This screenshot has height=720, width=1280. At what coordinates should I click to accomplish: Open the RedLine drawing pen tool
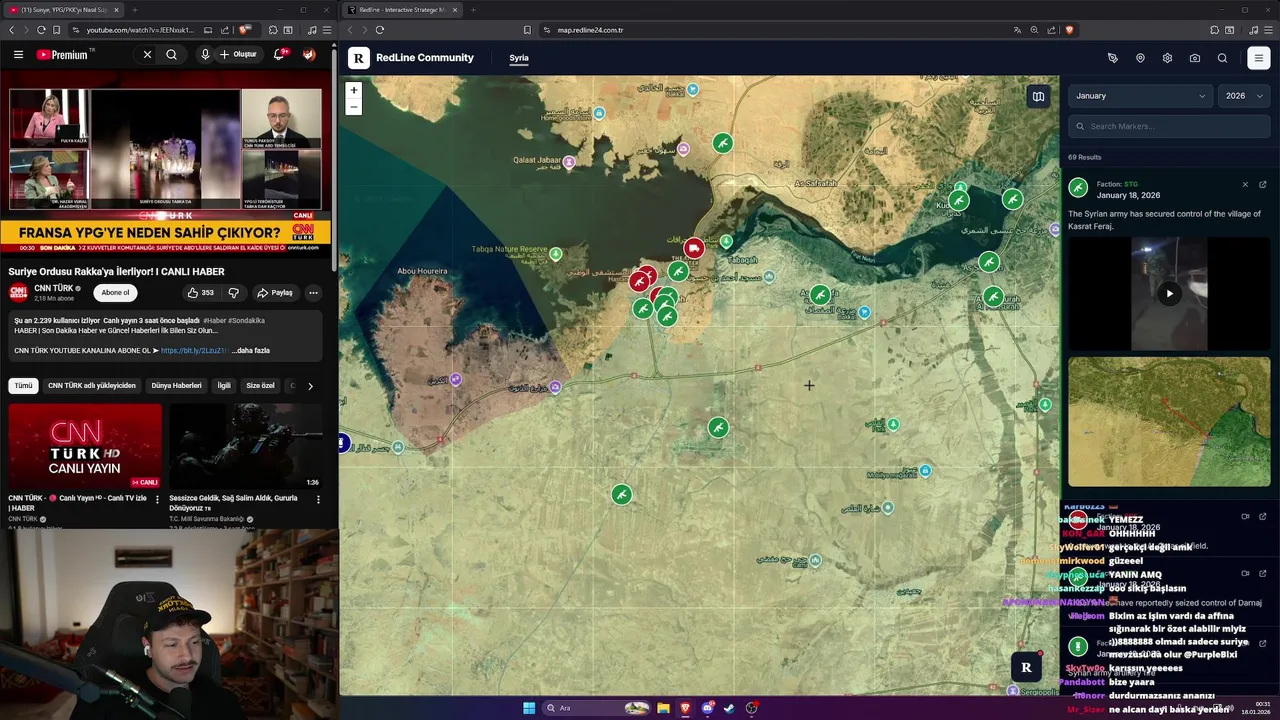(x=1113, y=58)
